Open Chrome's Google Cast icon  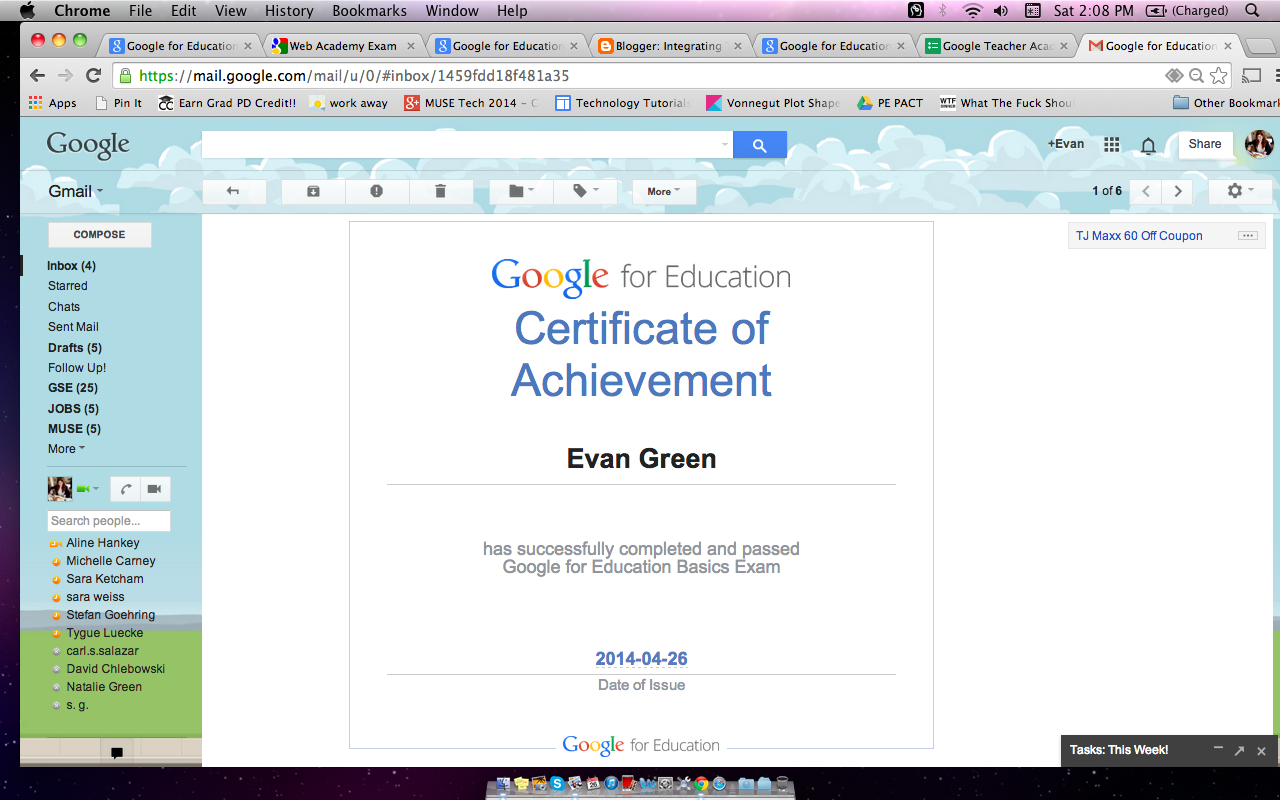point(1251,74)
